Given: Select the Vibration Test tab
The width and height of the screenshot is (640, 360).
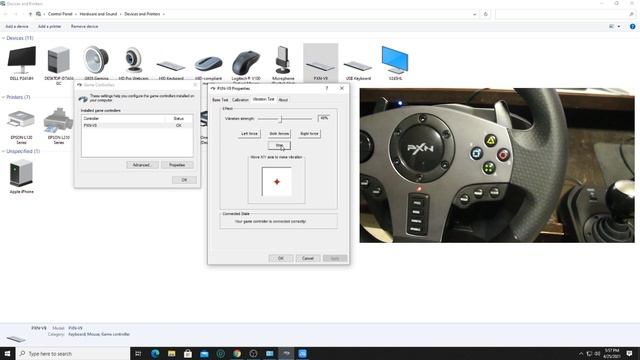Looking at the screenshot, I should tap(263, 99).
